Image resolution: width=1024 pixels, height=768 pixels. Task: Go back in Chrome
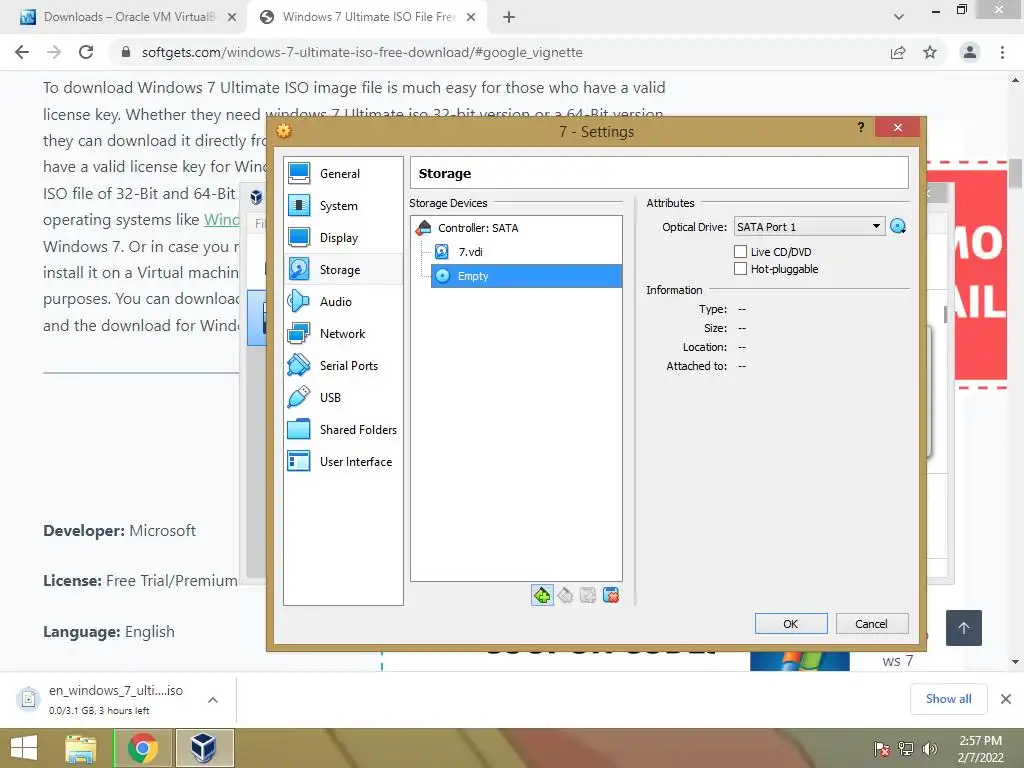[22, 52]
